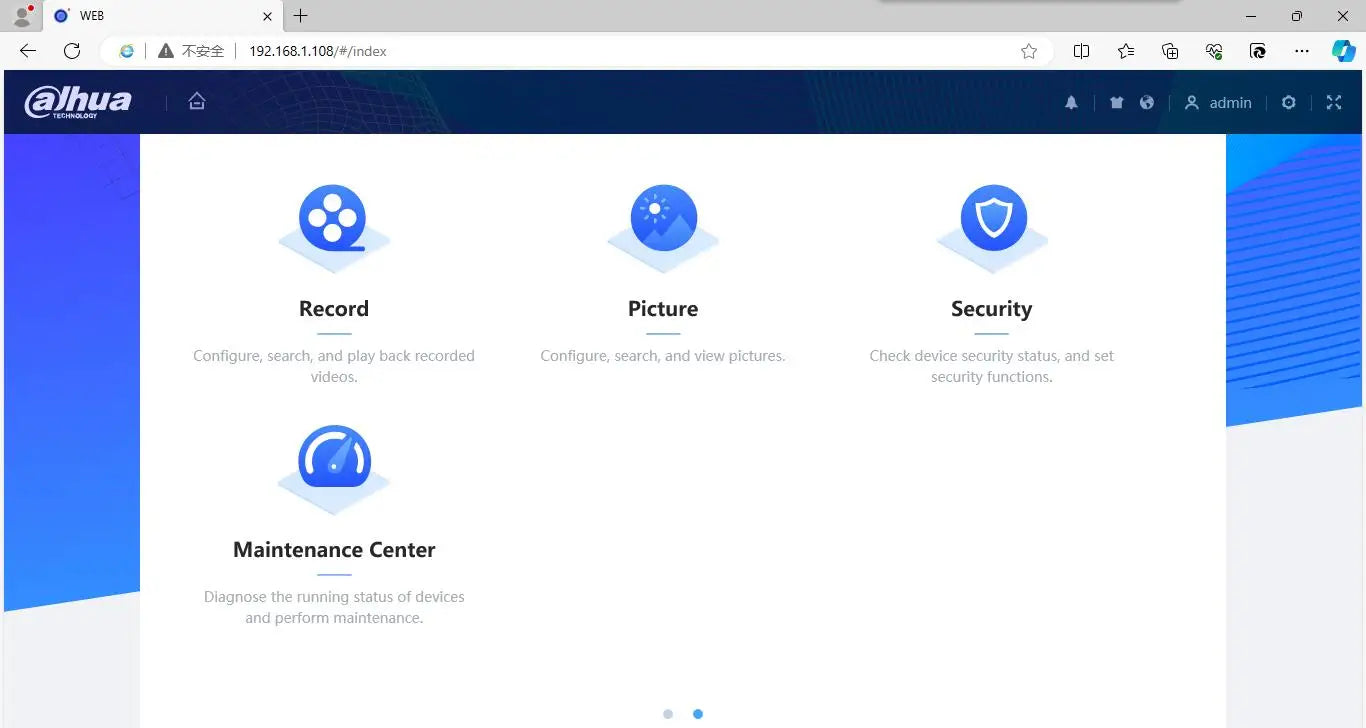Screen dimensions: 1366x728
Task: Select second page dot indicator
Action: (x=698, y=714)
